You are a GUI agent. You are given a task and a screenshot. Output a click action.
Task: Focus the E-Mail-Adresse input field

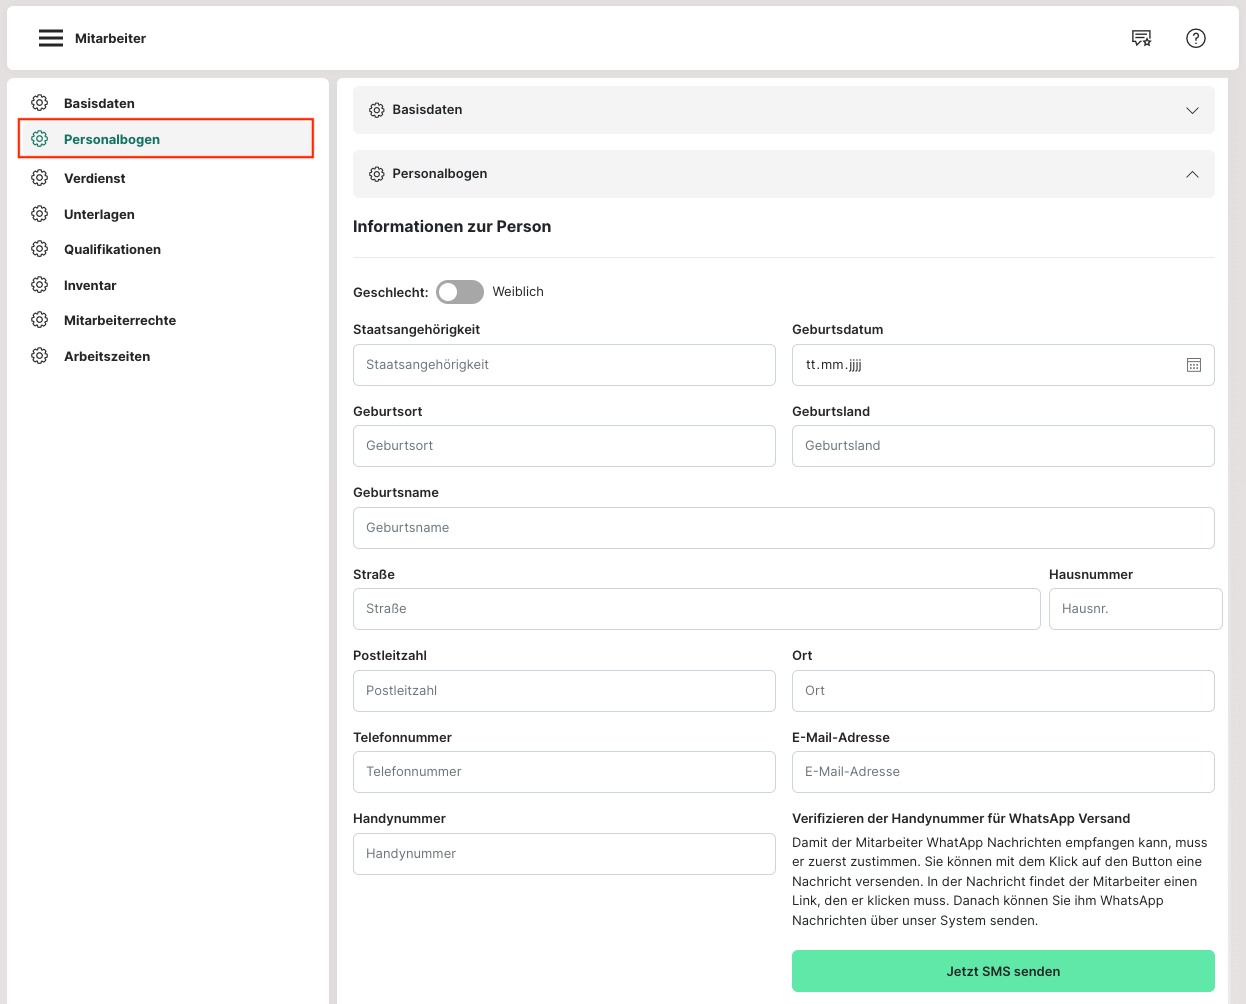(1003, 772)
